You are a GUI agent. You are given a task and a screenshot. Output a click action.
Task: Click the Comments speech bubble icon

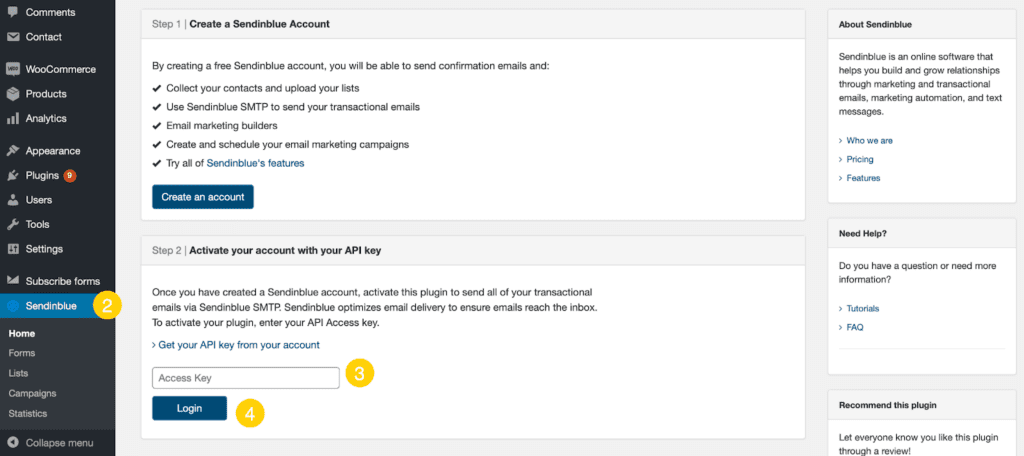point(12,12)
